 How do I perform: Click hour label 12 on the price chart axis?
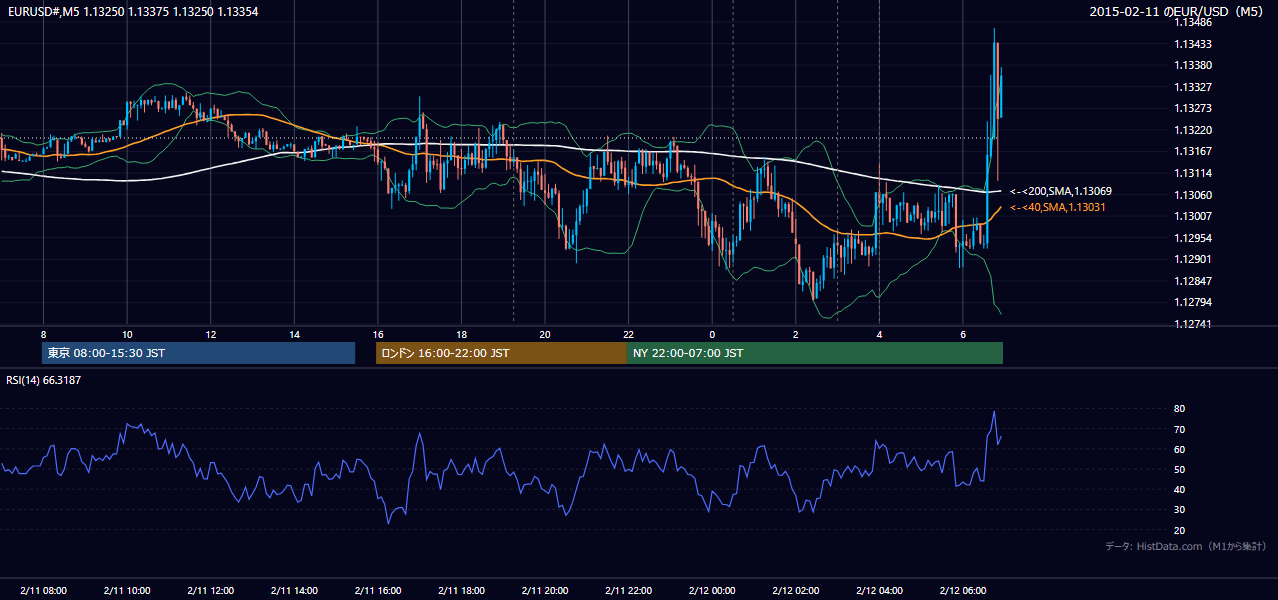pos(210,333)
